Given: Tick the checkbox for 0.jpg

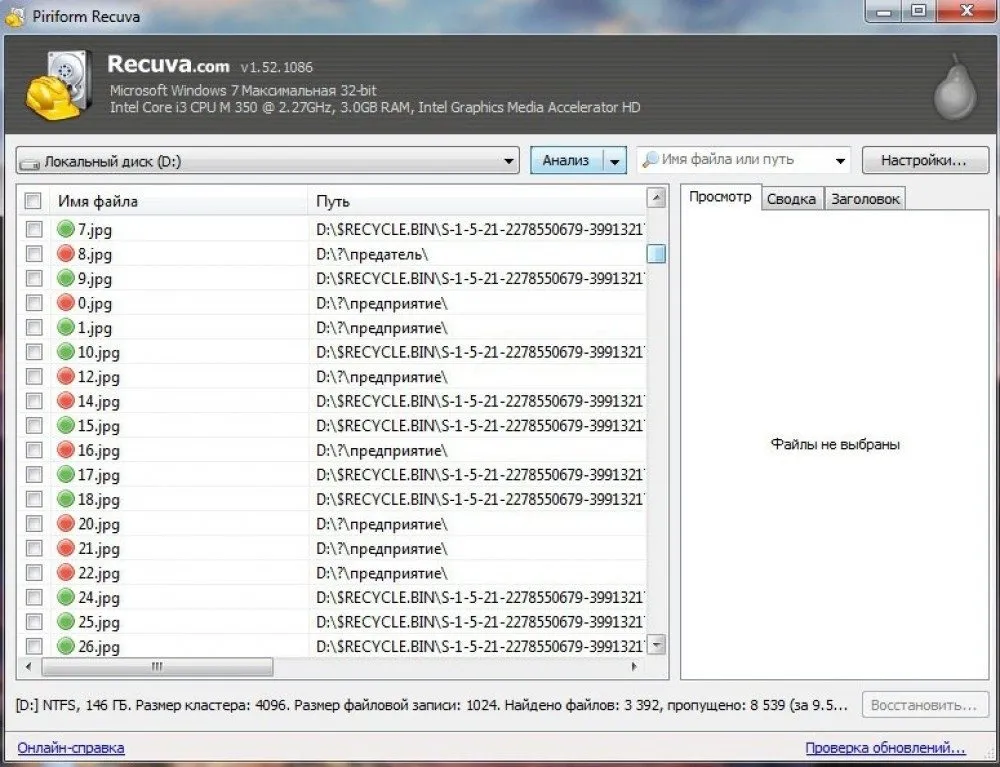Looking at the screenshot, I should coord(34,303).
